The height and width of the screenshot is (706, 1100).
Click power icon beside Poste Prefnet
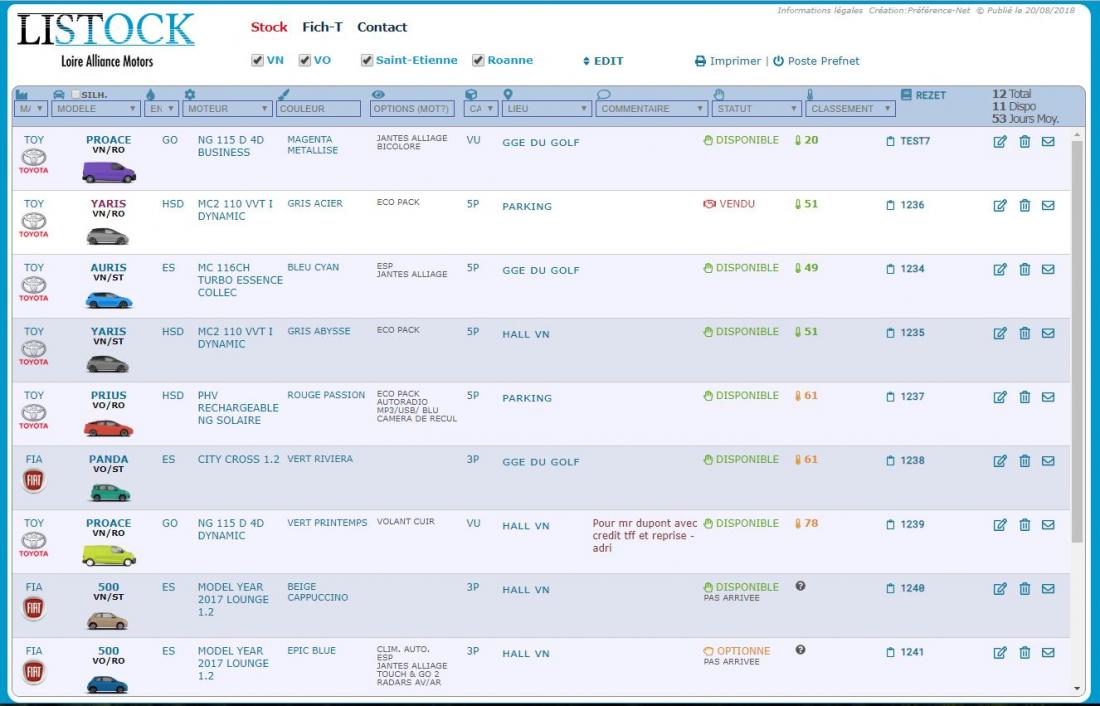[778, 61]
